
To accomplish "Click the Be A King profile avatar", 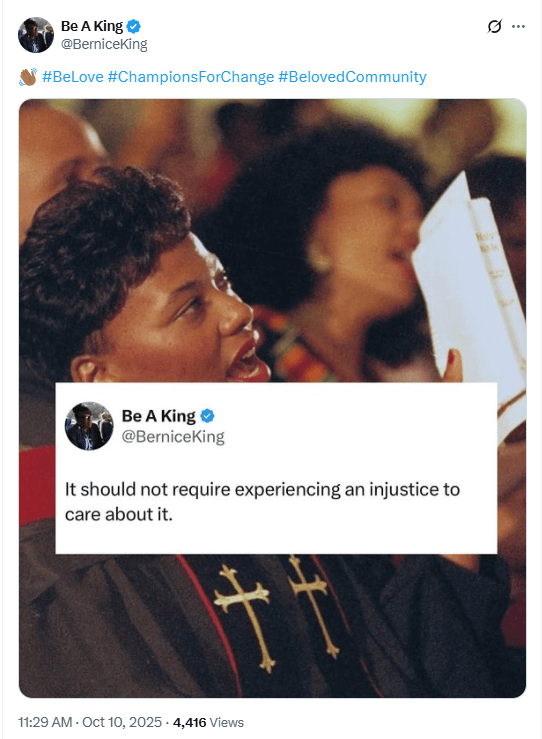I will pyautogui.click(x=36, y=34).
